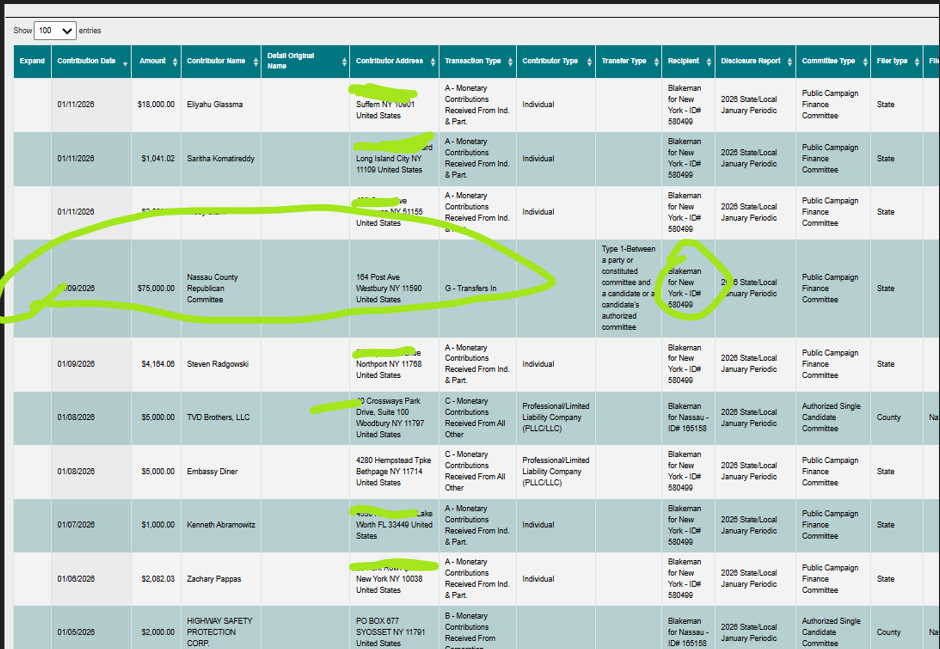Click the Filer type column header
The image size is (940, 649).
pyautogui.click(x=891, y=61)
